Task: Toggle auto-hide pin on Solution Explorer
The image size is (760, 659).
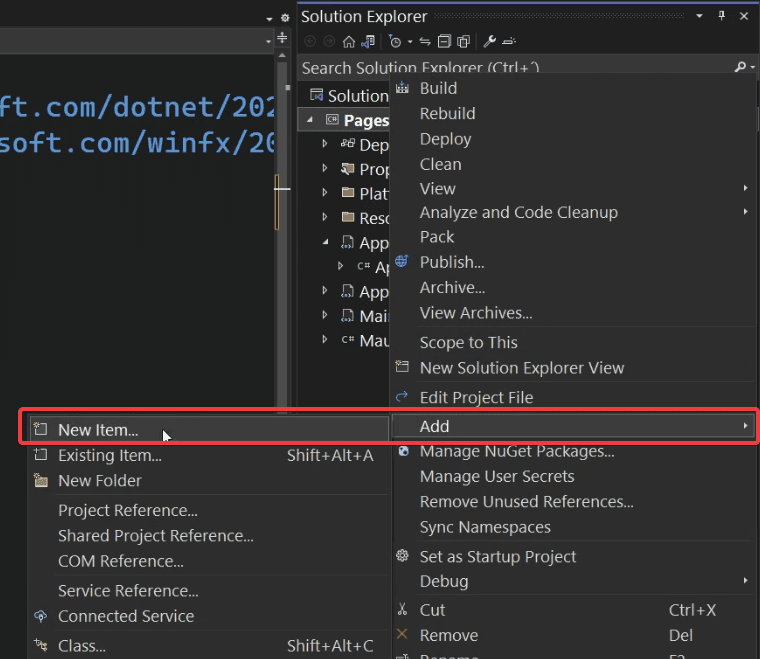Action: tap(721, 16)
